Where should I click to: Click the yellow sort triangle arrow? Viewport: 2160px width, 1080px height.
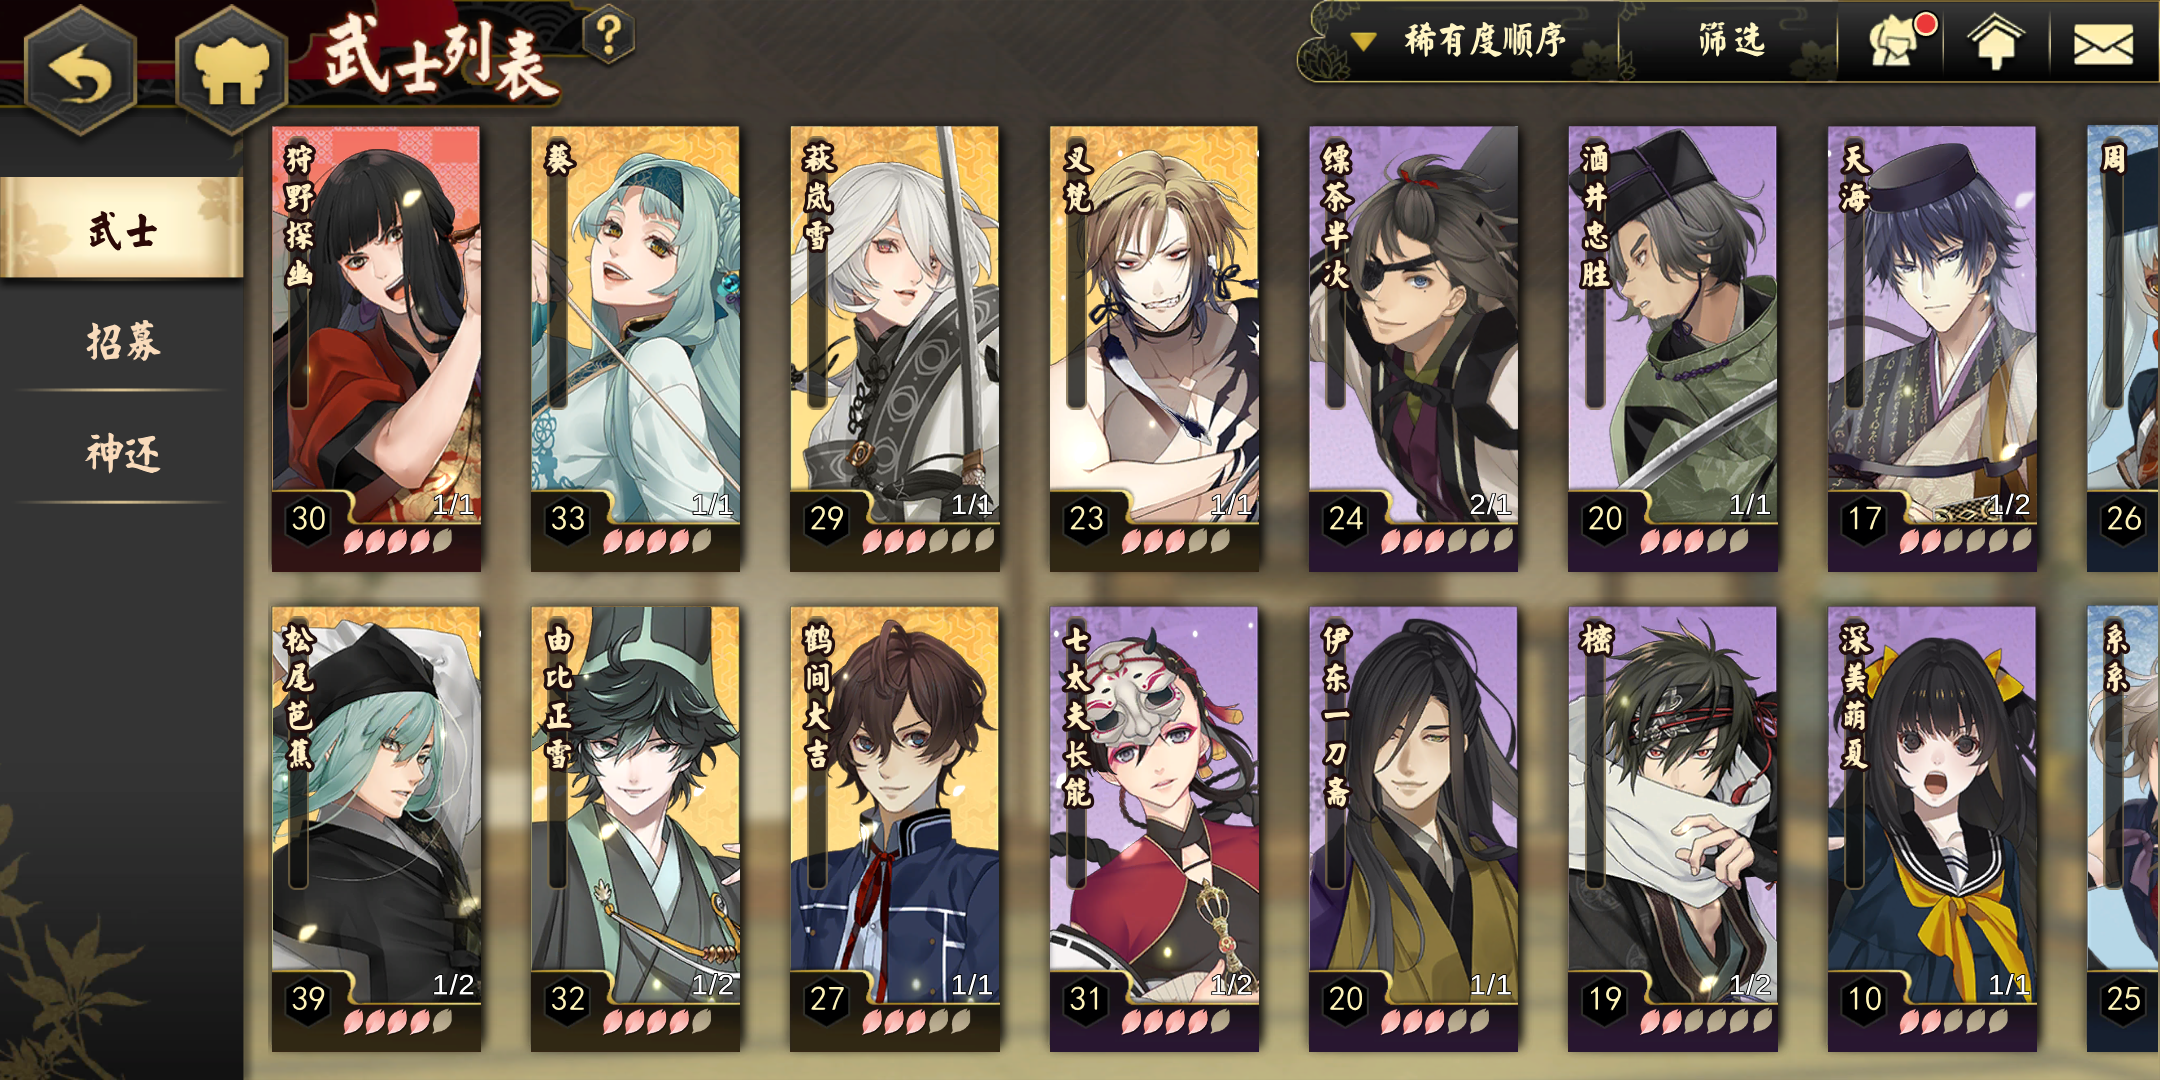point(1363,41)
